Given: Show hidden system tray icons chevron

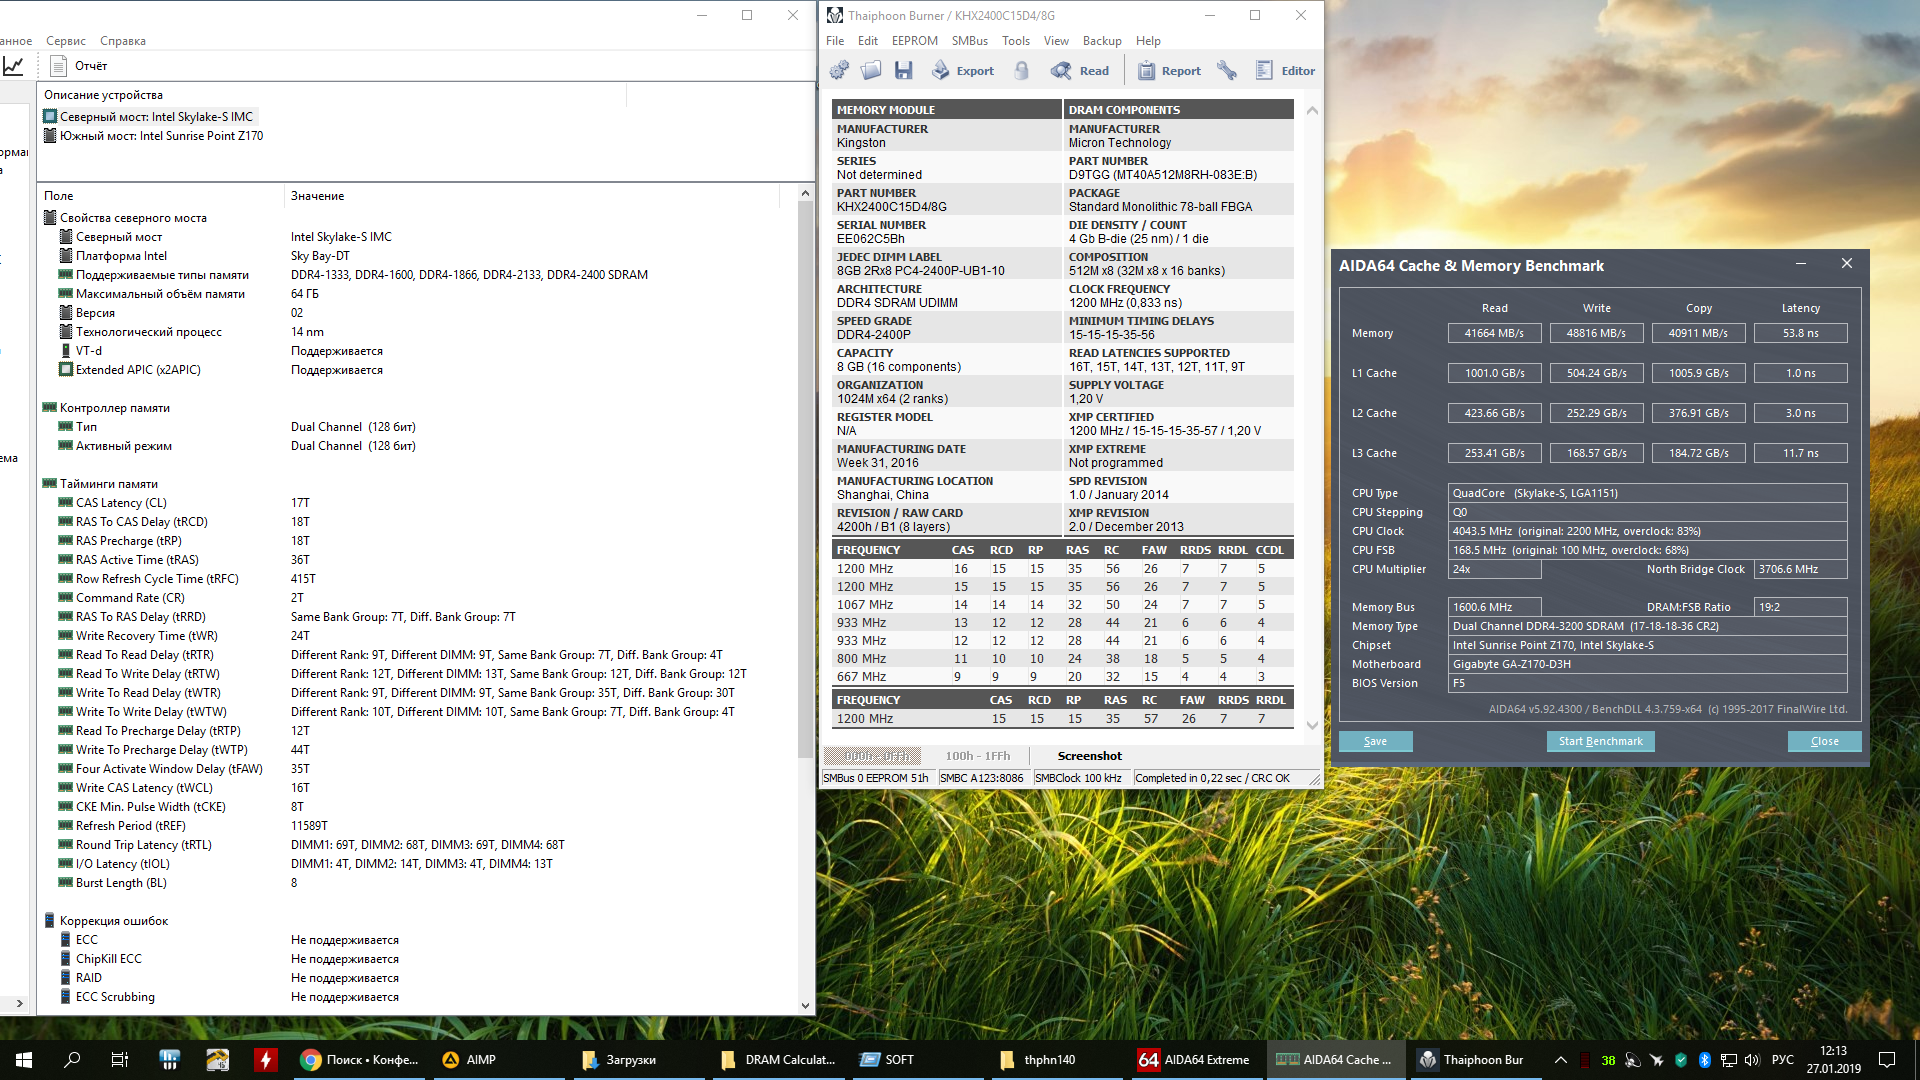Looking at the screenshot, I should tap(1560, 1060).
